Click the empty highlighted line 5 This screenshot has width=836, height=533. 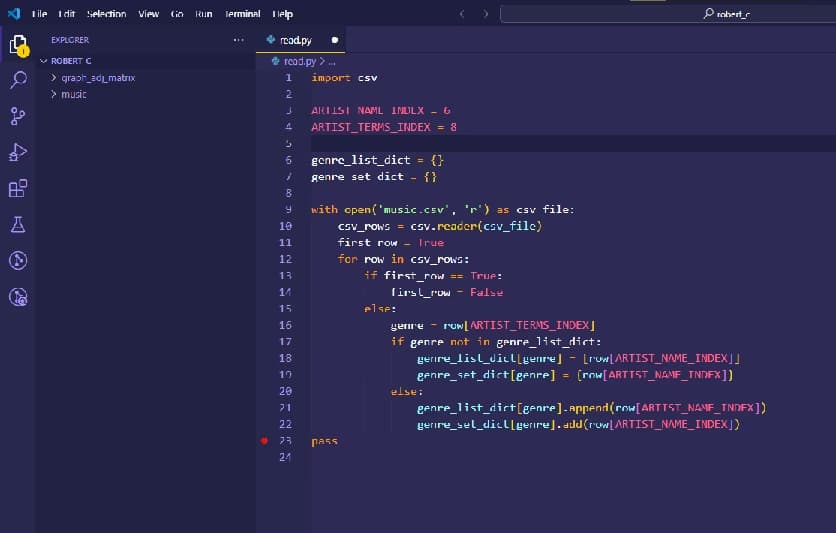pyautogui.click(x=573, y=143)
